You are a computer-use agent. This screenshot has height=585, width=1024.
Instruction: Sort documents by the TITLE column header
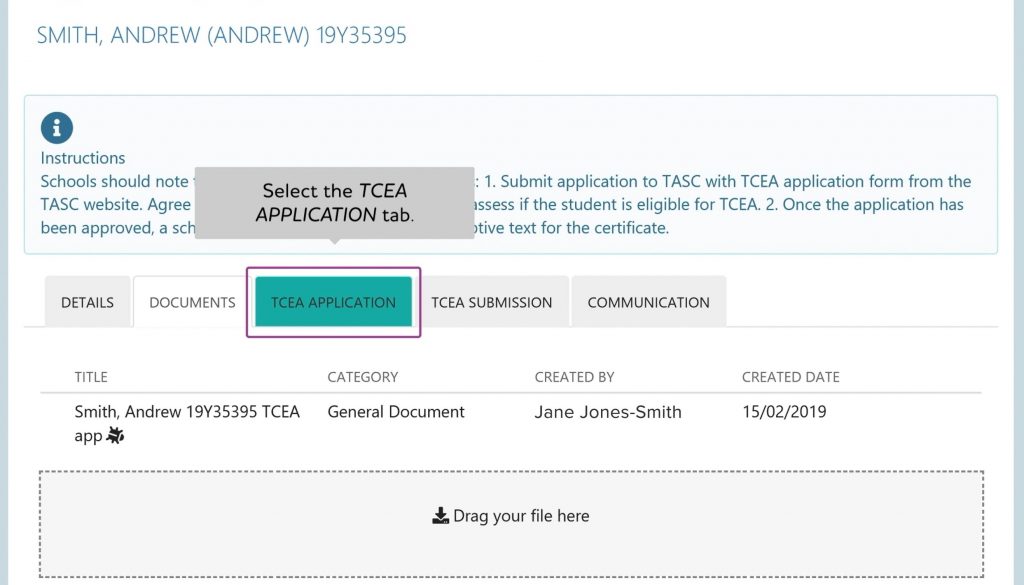tap(91, 377)
